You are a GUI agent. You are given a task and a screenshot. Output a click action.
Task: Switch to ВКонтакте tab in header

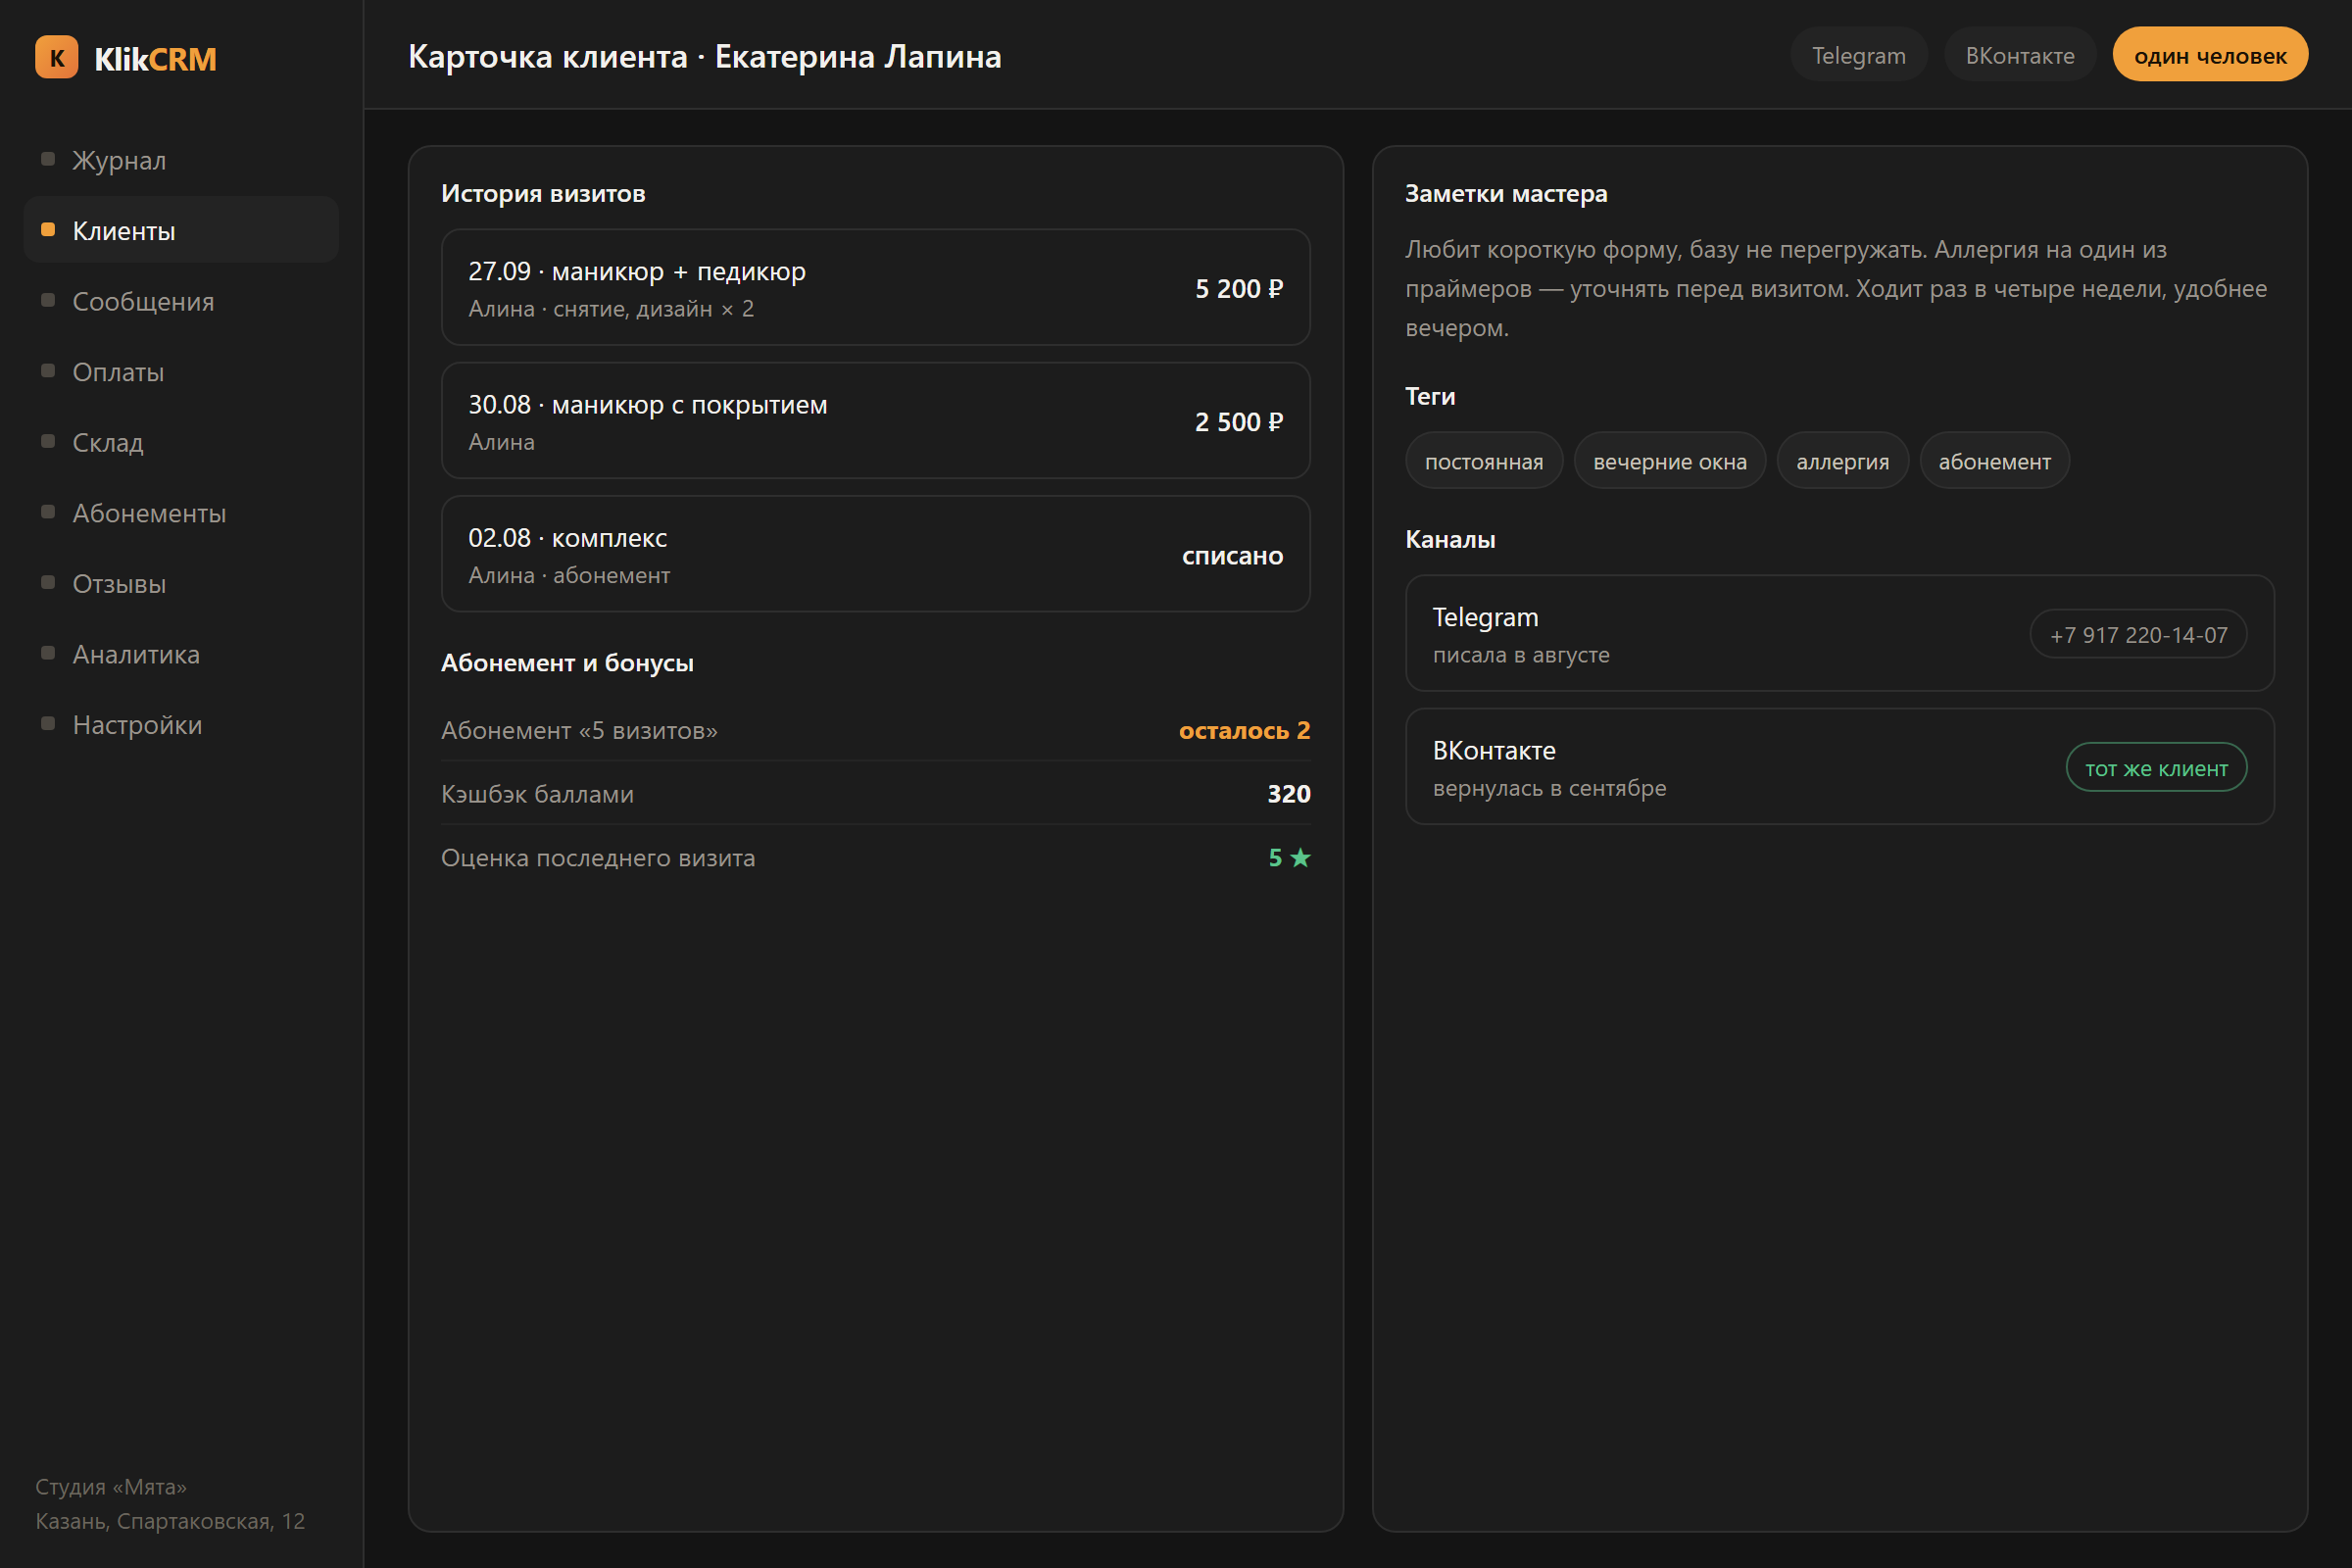click(x=2019, y=55)
